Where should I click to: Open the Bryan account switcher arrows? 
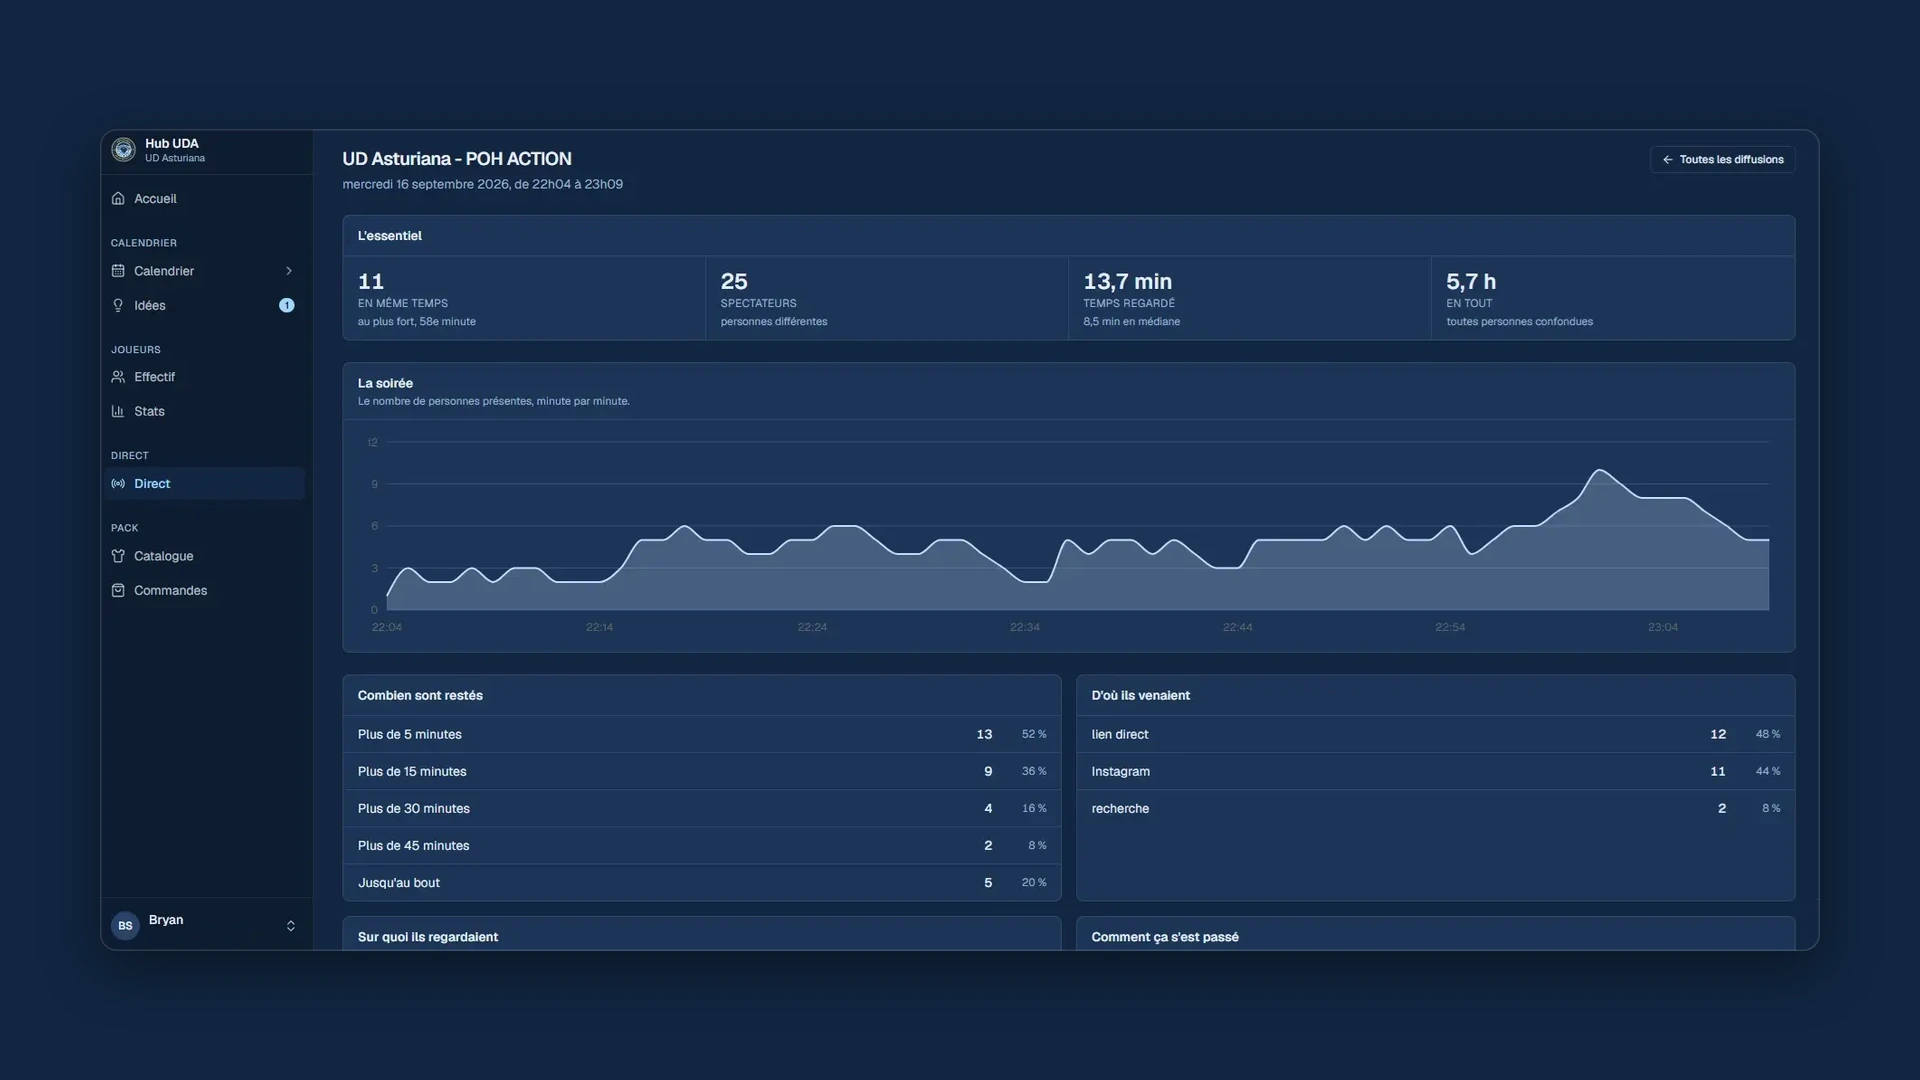point(291,926)
